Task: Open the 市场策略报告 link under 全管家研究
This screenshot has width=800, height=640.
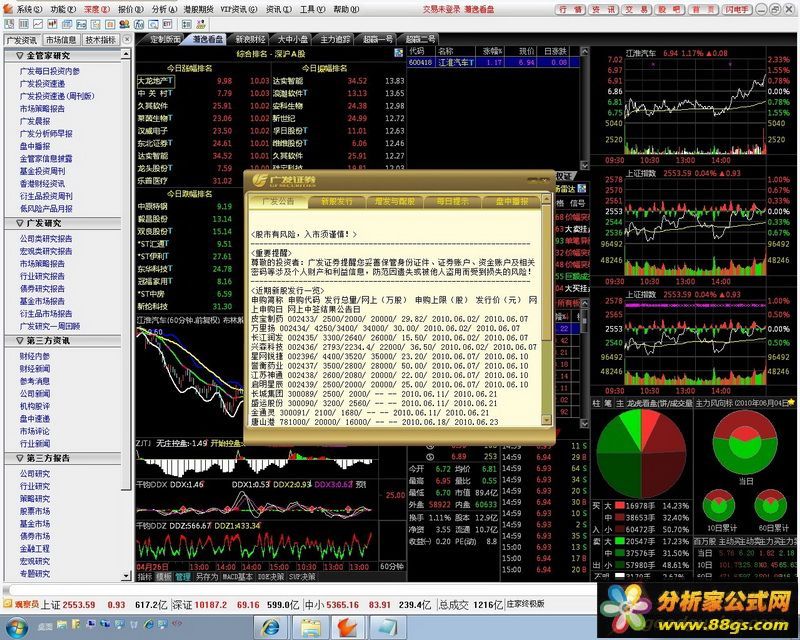Action: point(42,108)
